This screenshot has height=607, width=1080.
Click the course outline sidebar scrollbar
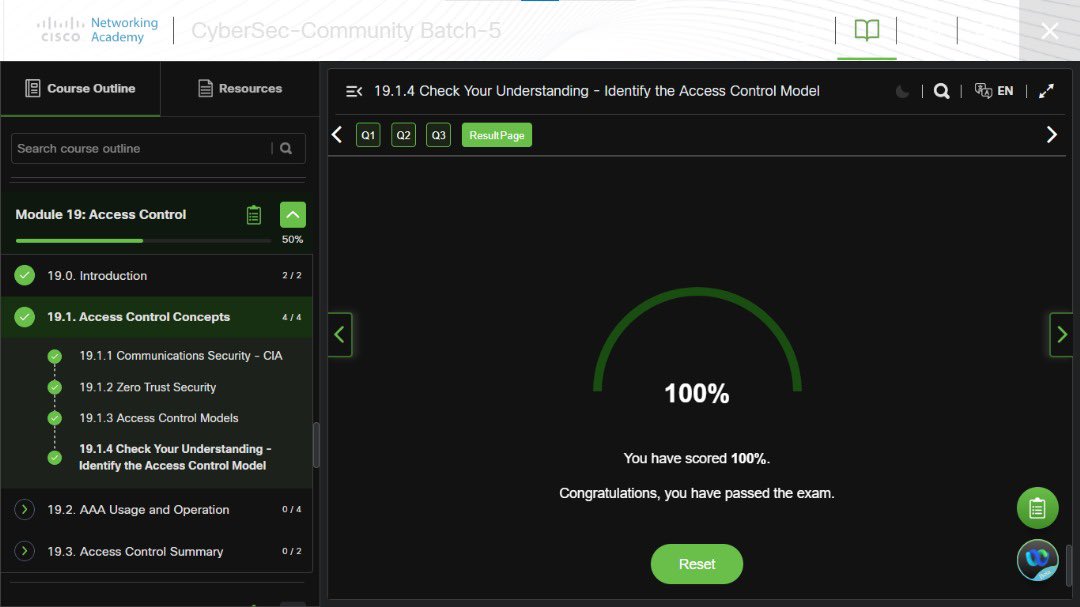click(x=316, y=445)
